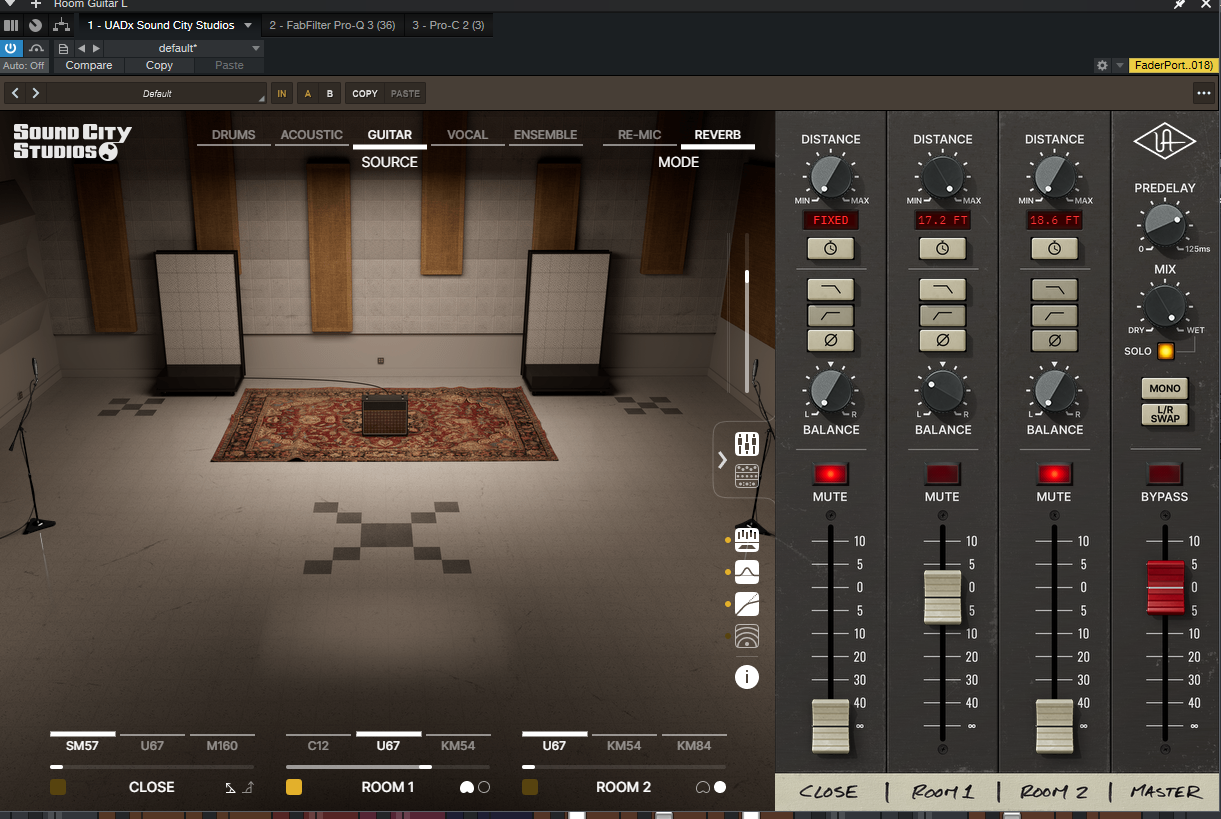Toggle the CLOSE channel MUTE button
Image resolution: width=1221 pixels, height=819 pixels.
[x=831, y=473]
